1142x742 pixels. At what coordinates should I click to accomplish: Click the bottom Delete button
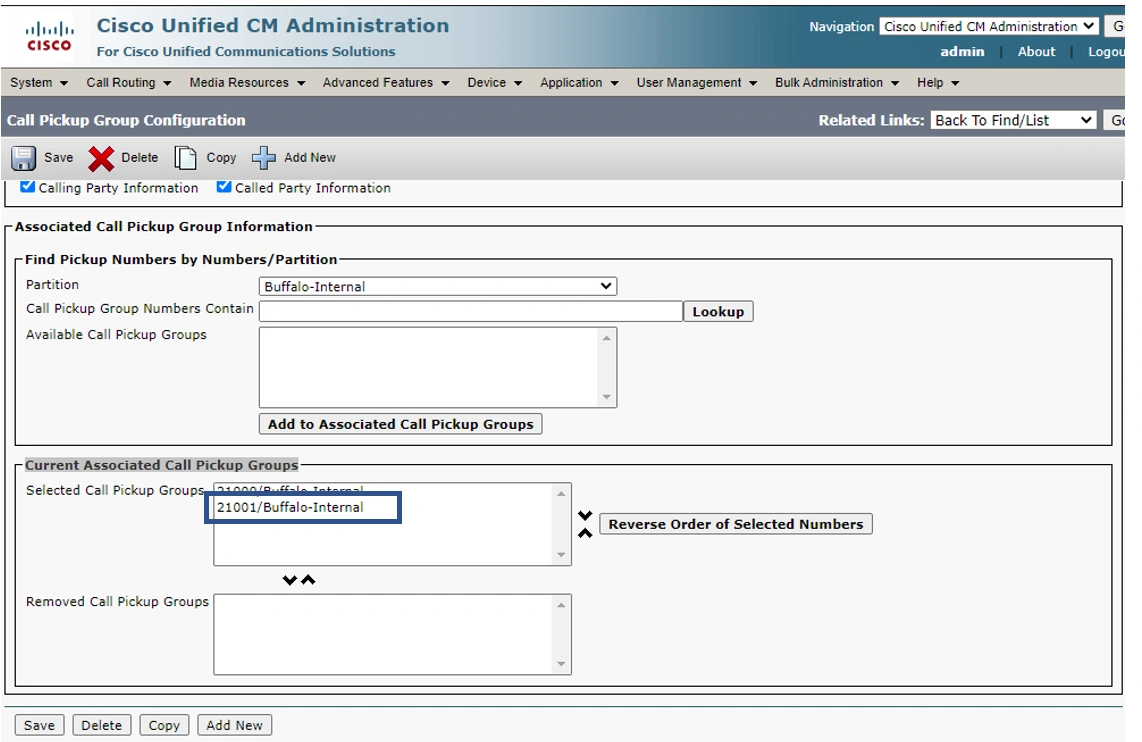click(x=101, y=725)
